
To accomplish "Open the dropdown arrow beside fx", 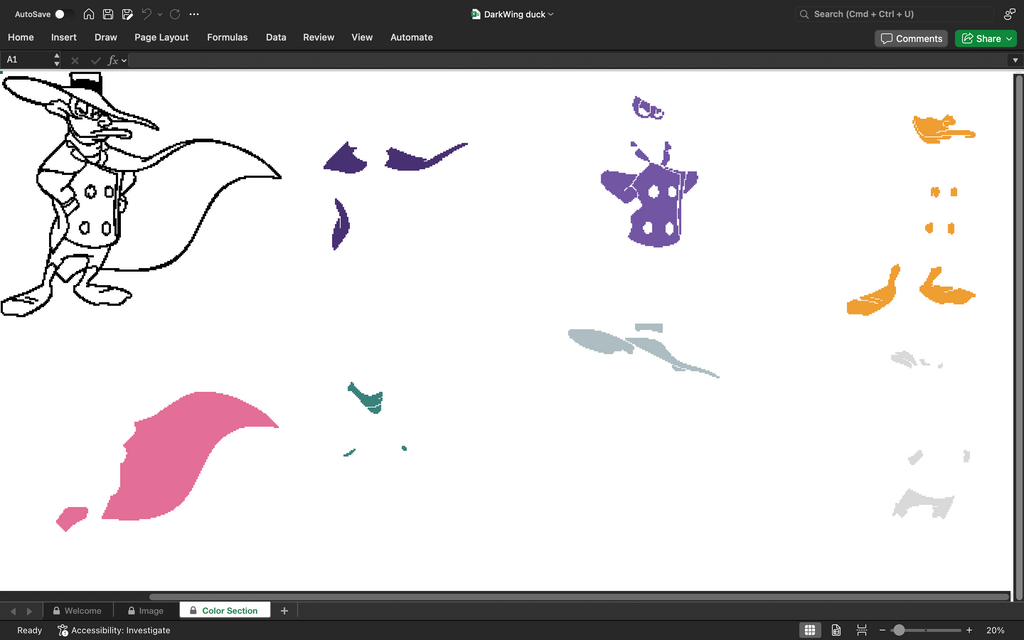I will click(x=124, y=60).
